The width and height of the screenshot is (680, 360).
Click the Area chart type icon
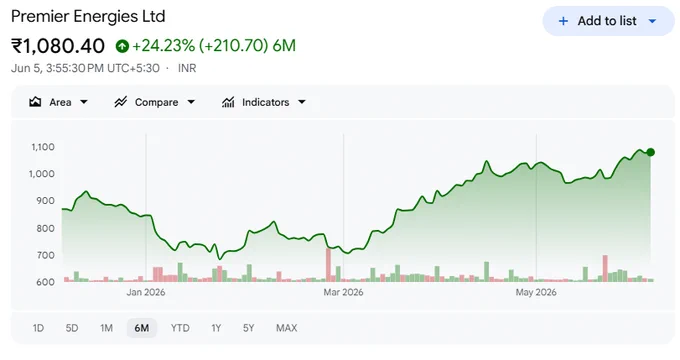(35, 102)
